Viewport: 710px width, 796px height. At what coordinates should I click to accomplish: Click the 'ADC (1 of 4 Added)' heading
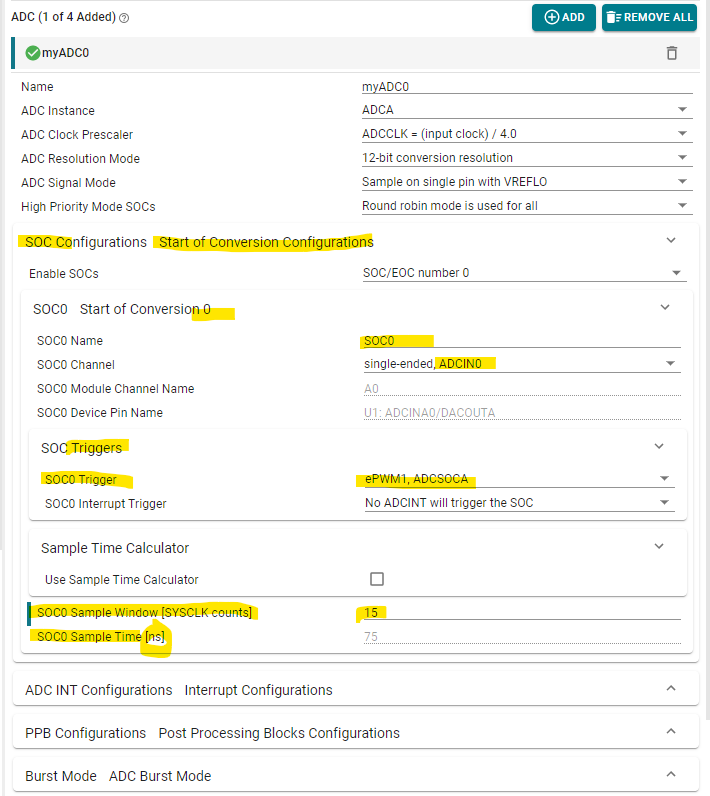coord(63,17)
